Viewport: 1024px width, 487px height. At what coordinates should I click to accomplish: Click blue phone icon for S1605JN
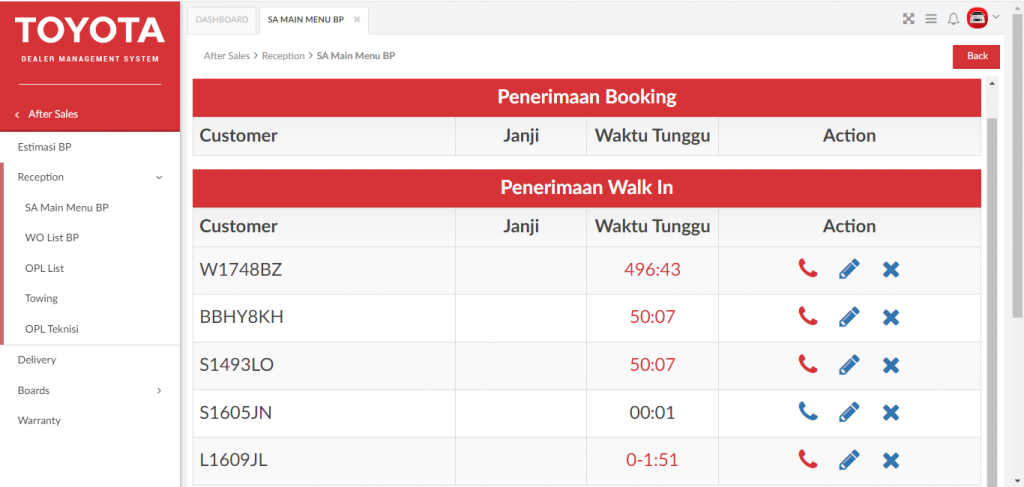click(807, 411)
